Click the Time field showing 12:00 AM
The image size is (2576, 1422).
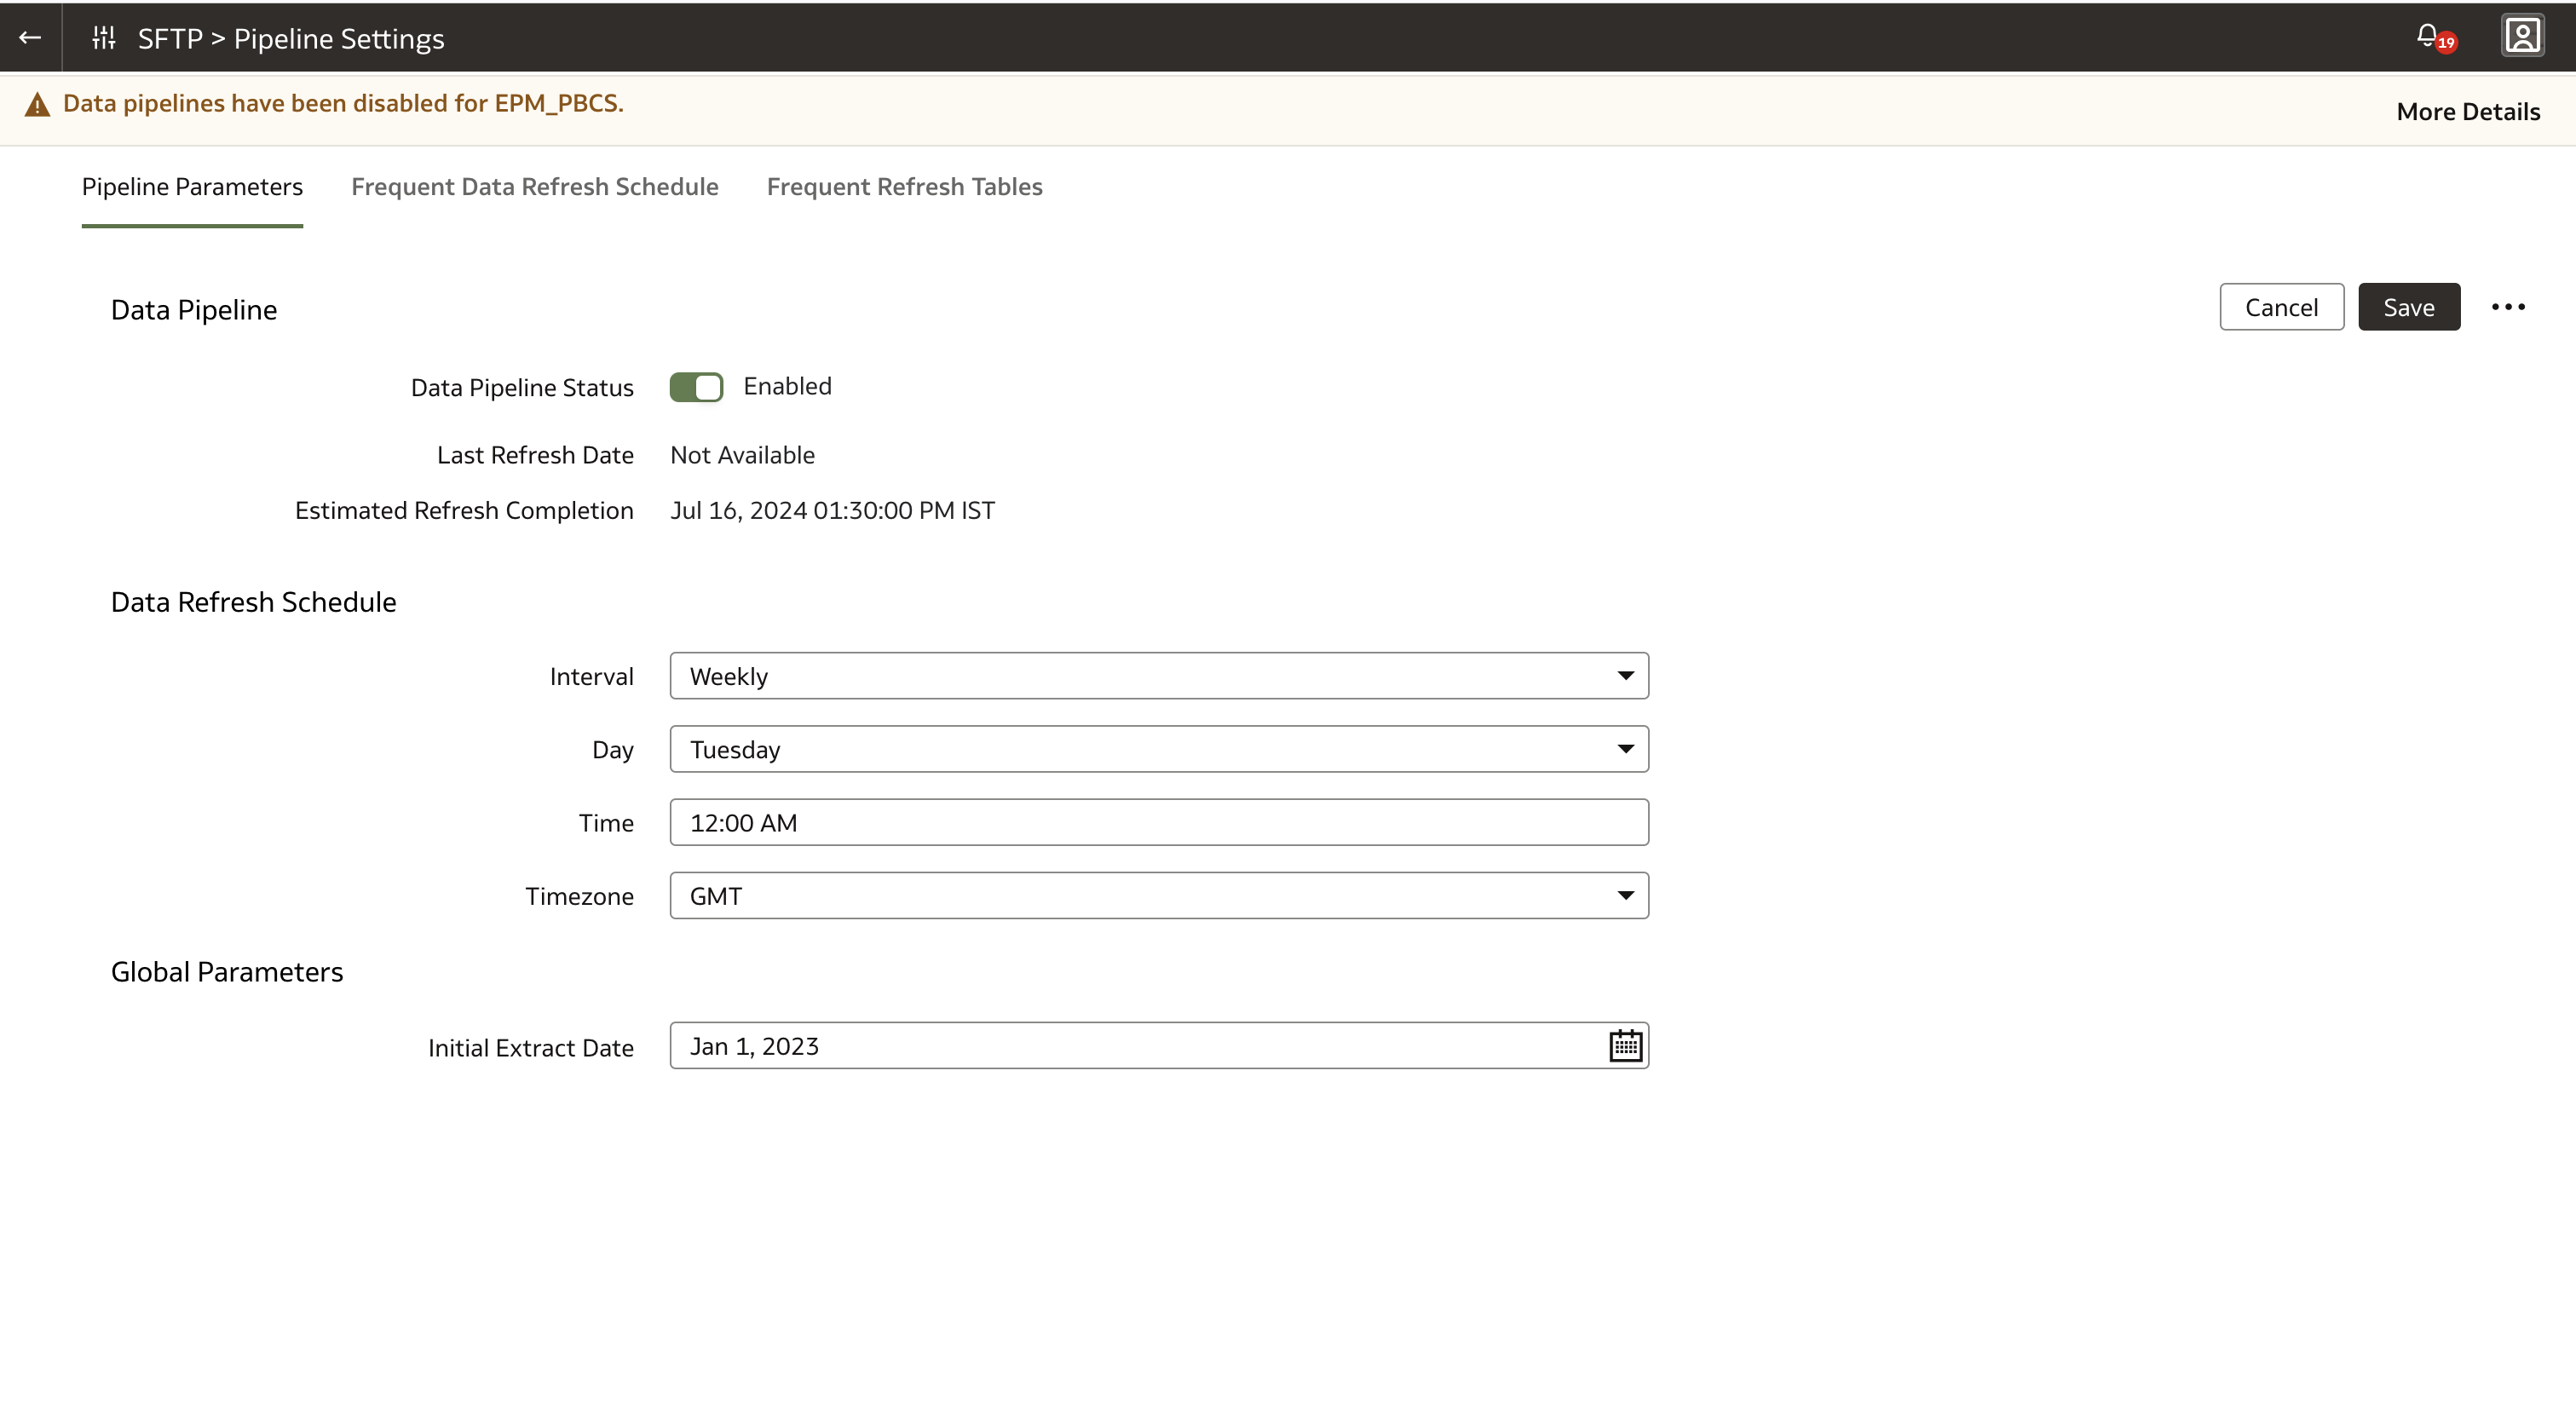(x=1159, y=823)
